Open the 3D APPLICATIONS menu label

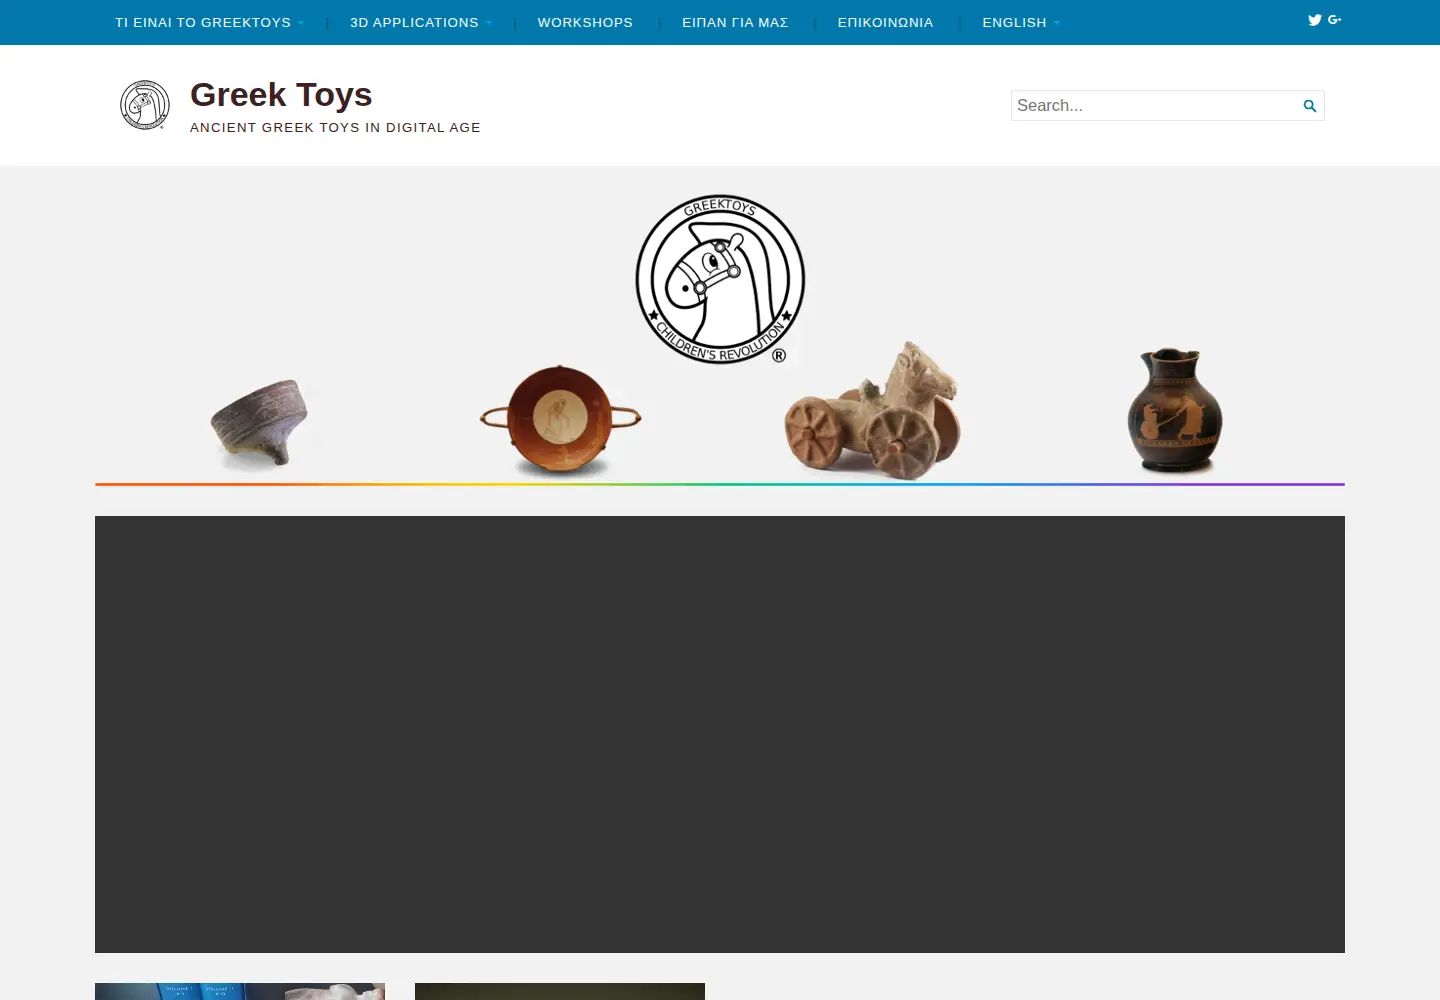(414, 22)
